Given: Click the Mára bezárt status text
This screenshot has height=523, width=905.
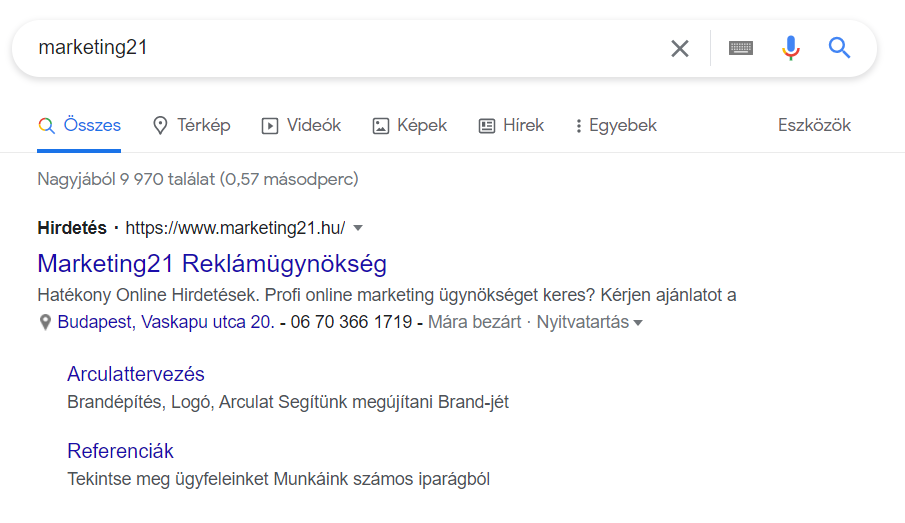Looking at the screenshot, I should (474, 322).
